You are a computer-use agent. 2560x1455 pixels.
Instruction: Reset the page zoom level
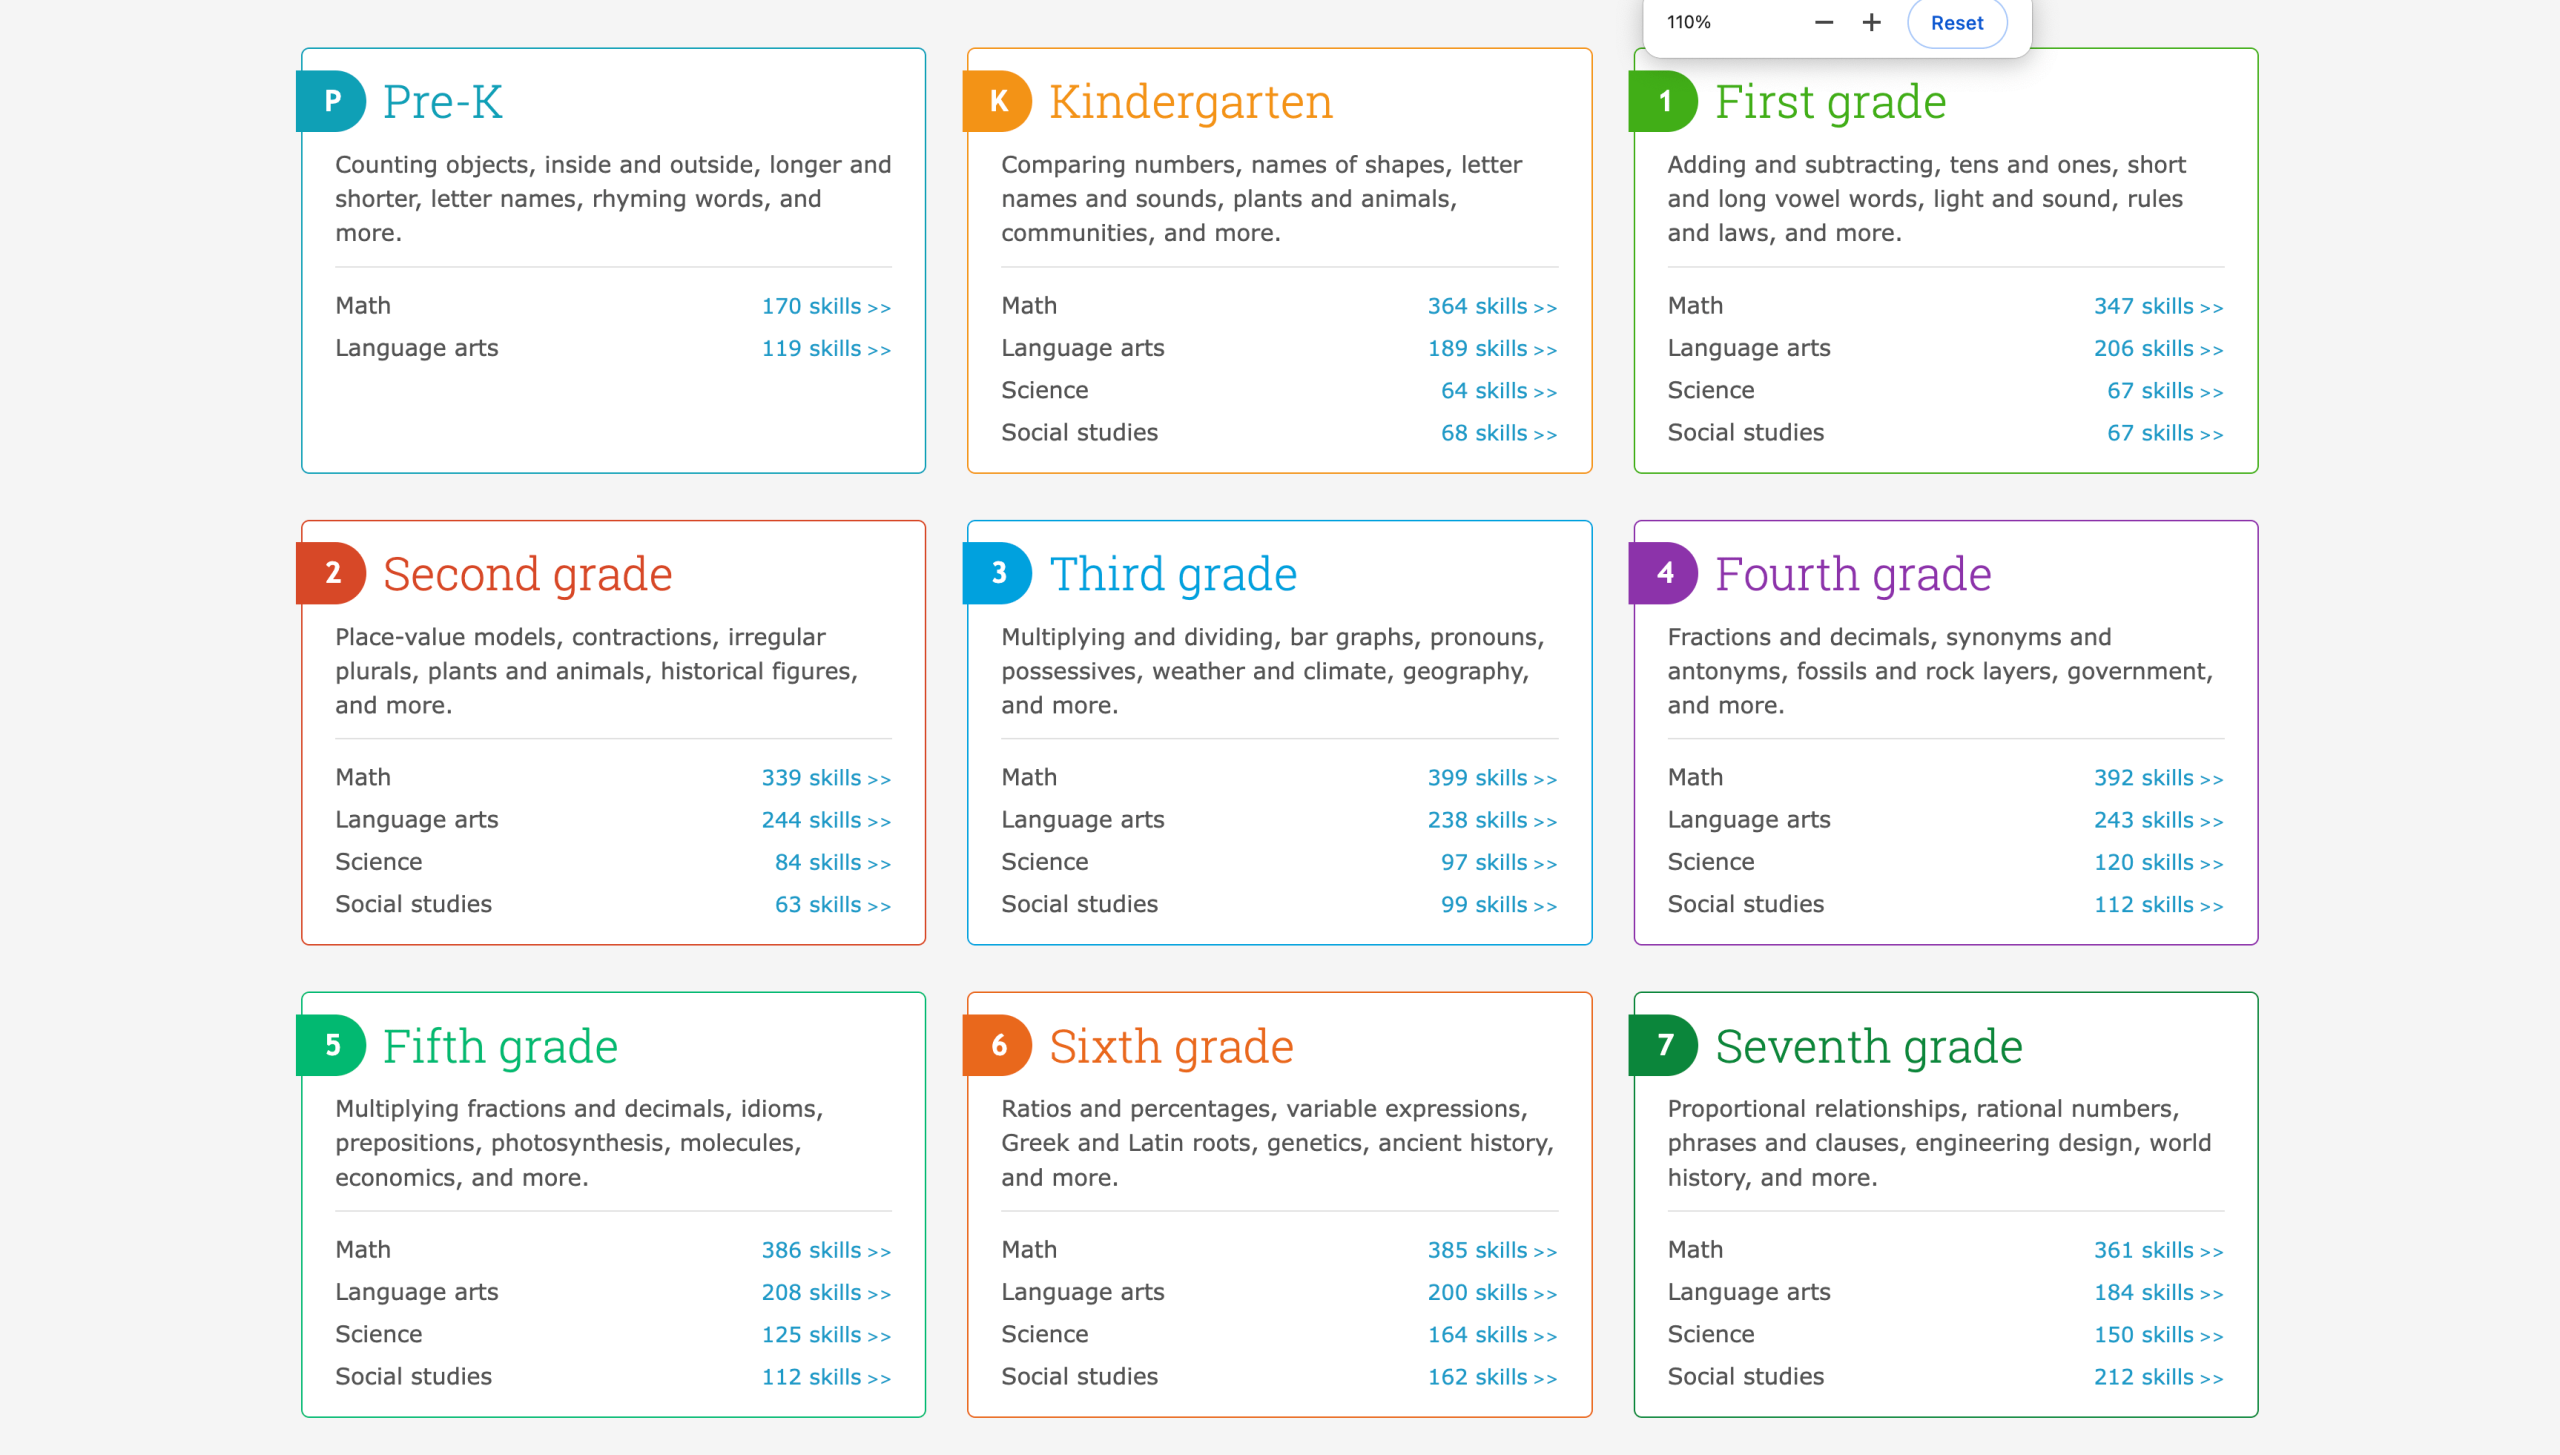[x=1957, y=23]
